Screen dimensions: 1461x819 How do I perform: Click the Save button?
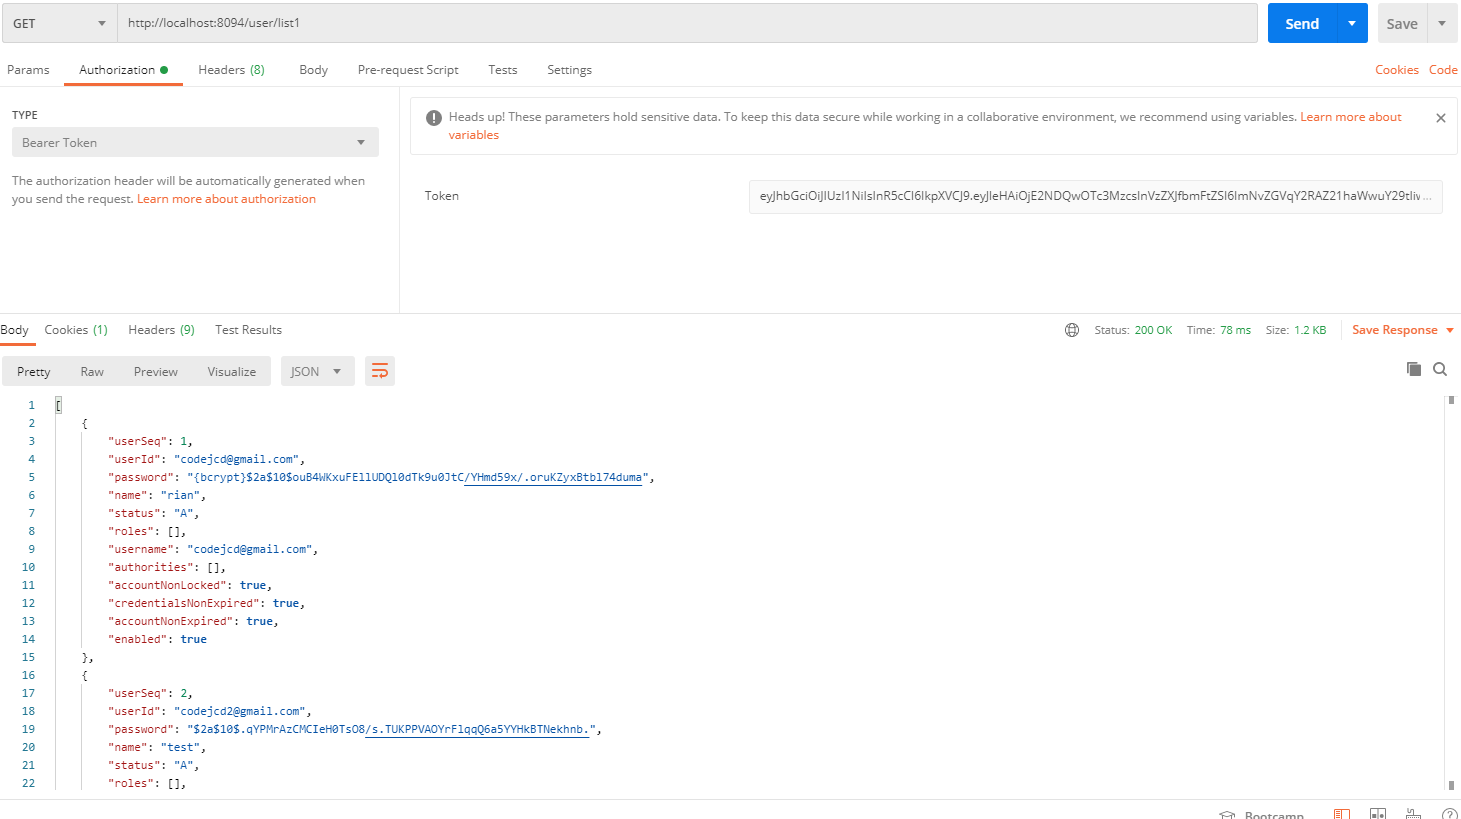pyautogui.click(x=1402, y=23)
